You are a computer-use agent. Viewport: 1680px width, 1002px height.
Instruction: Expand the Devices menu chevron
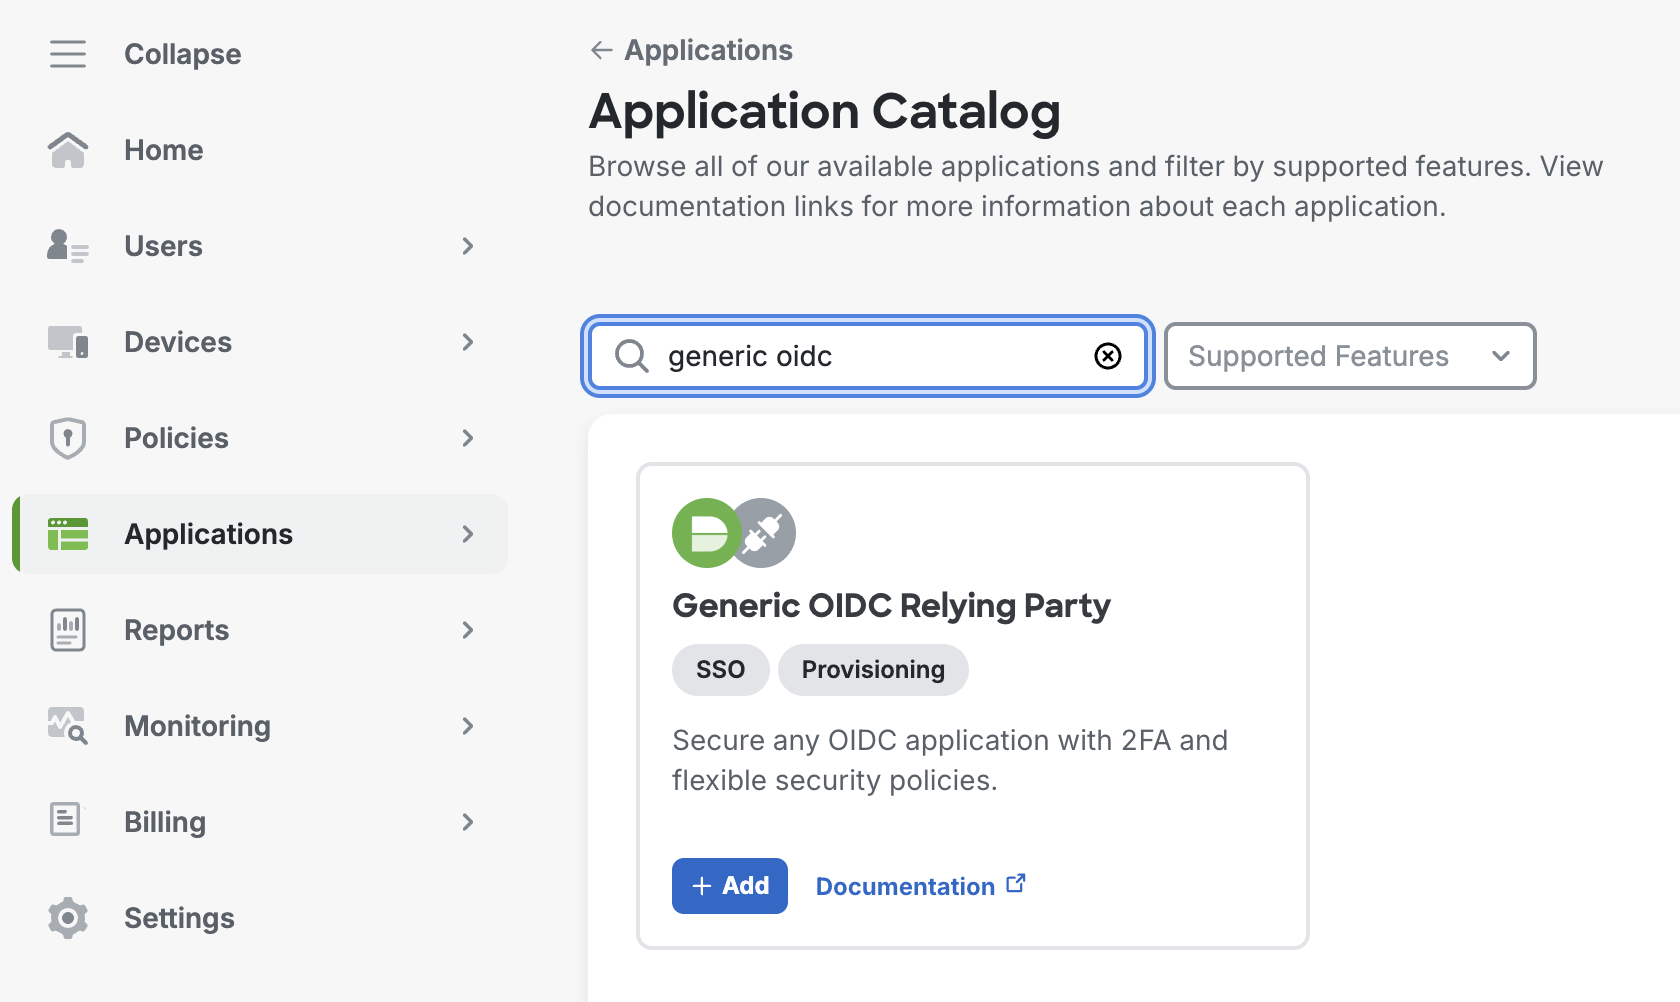pos(468,342)
